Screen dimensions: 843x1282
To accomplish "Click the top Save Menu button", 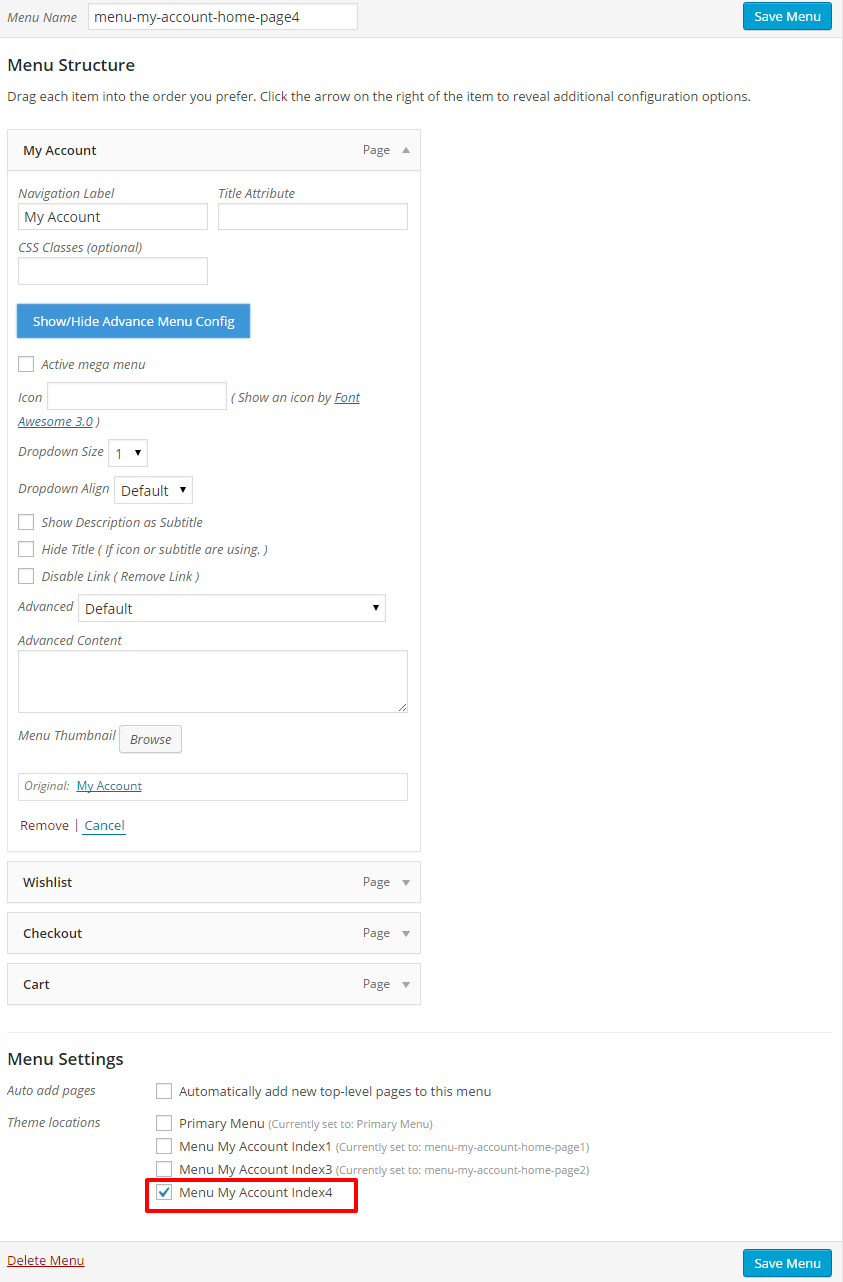I will [x=787, y=16].
